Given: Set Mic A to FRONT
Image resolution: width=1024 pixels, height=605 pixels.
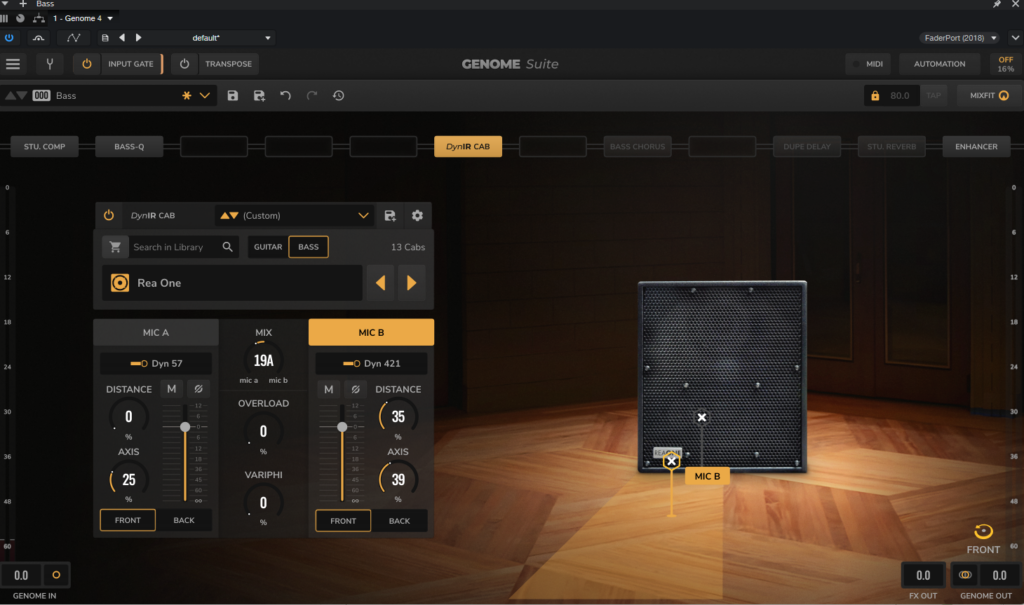Looking at the screenshot, I should click(x=127, y=520).
